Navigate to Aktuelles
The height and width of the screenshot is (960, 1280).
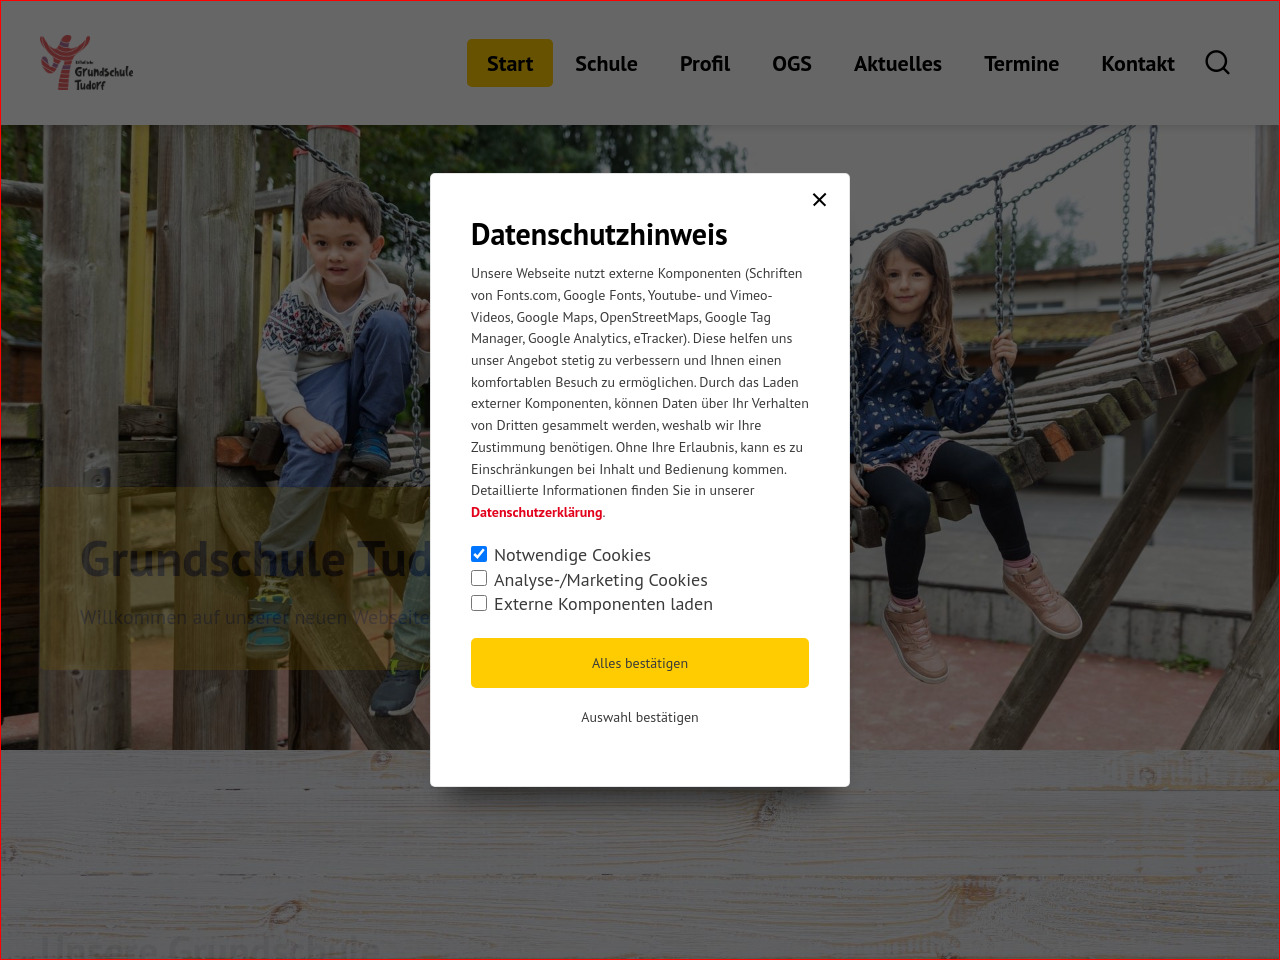tap(897, 63)
